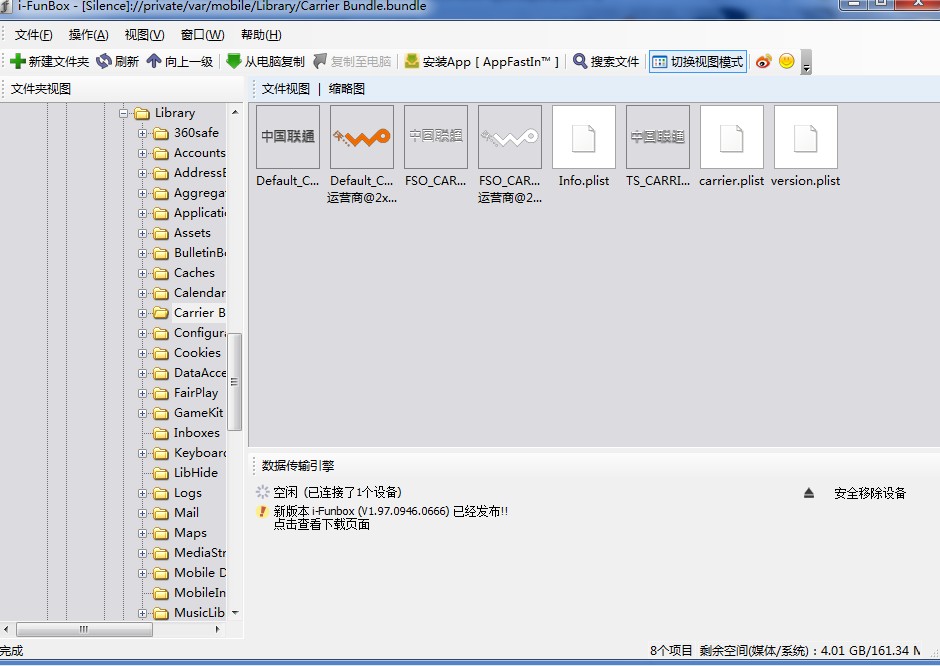The height and width of the screenshot is (666, 940).
Task: Expand the Cookies folder node
Action: pyautogui.click(x=143, y=353)
